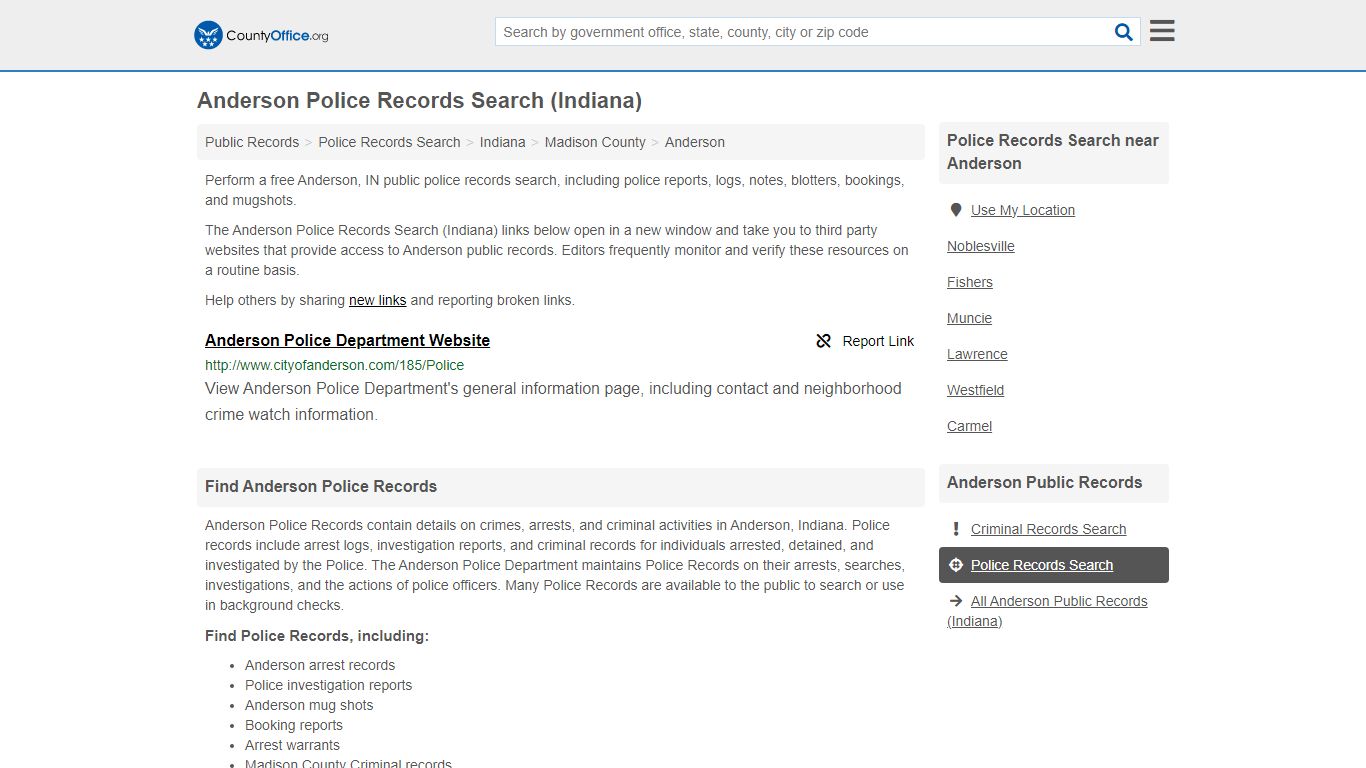The image size is (1366, 768).
Task: Click the Police investigation reports list item
Action: pyautogui.click(x=328, y=685)
